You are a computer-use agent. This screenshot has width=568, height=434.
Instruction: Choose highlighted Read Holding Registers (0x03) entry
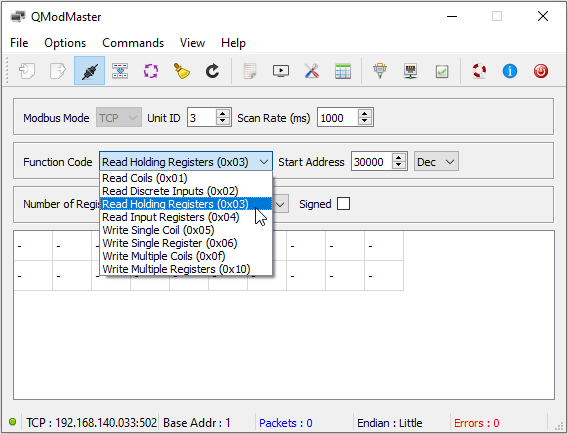point(186,204)
